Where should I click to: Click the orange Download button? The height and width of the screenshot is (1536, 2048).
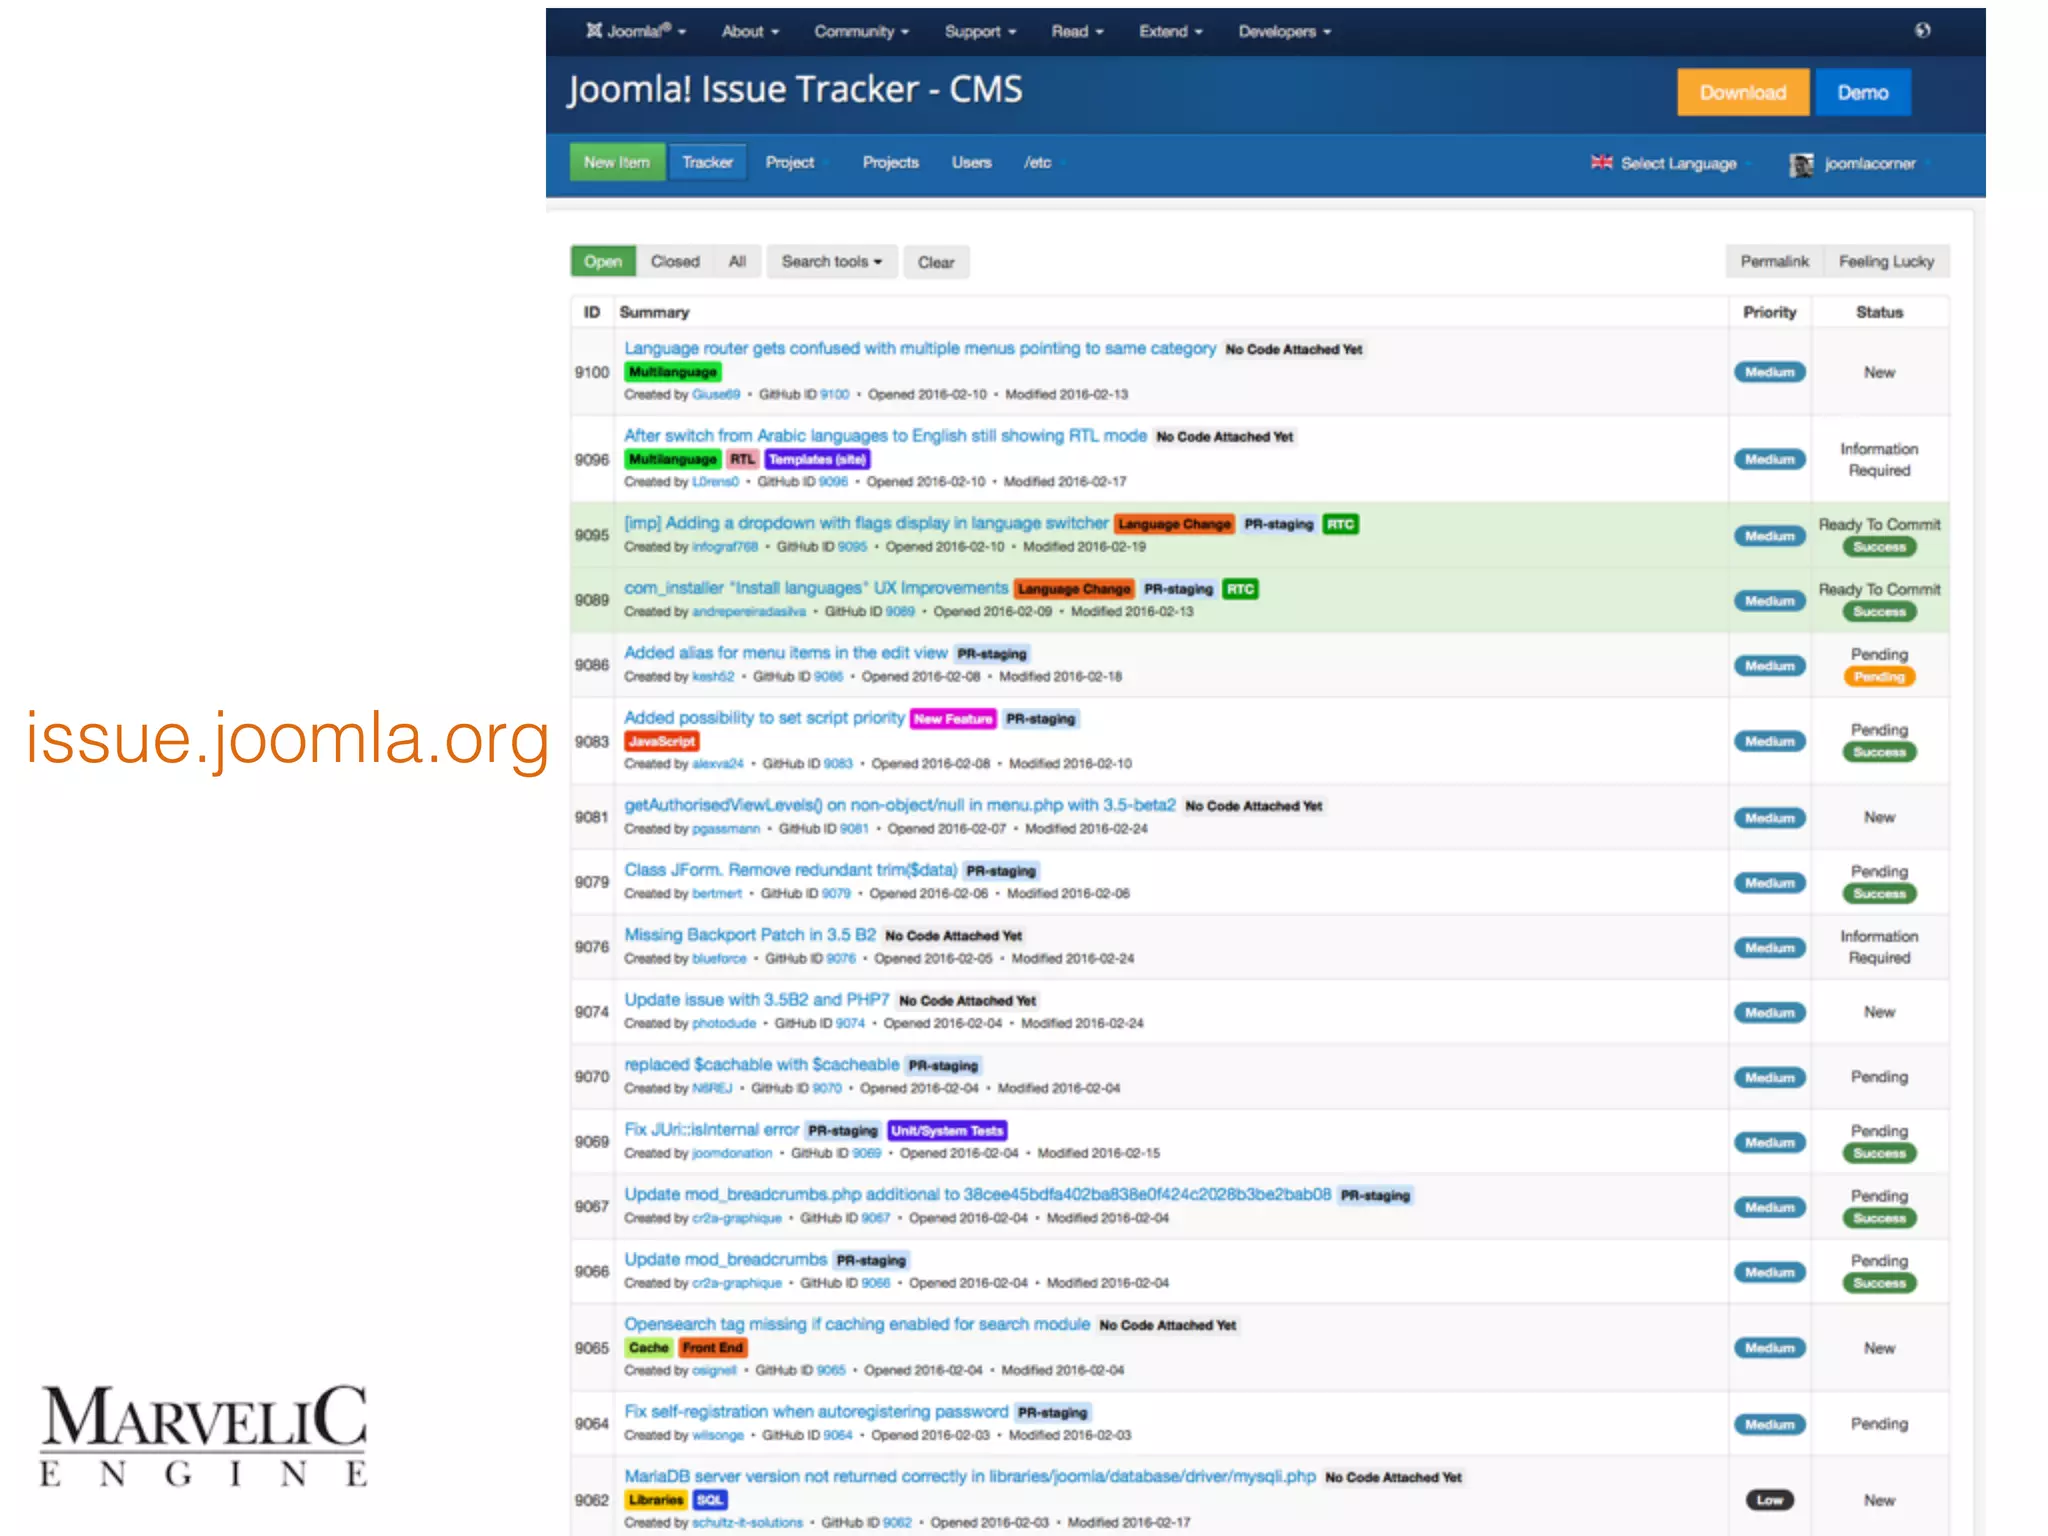(1743, 92)
